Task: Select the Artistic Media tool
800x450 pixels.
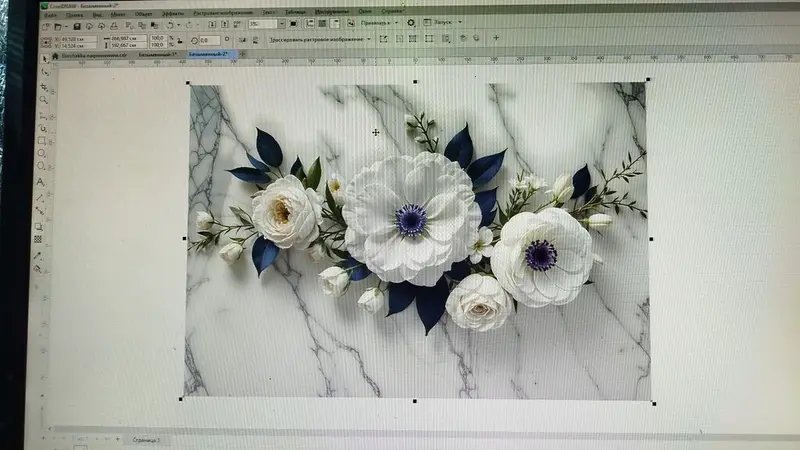Action: (x=43, y=128)
